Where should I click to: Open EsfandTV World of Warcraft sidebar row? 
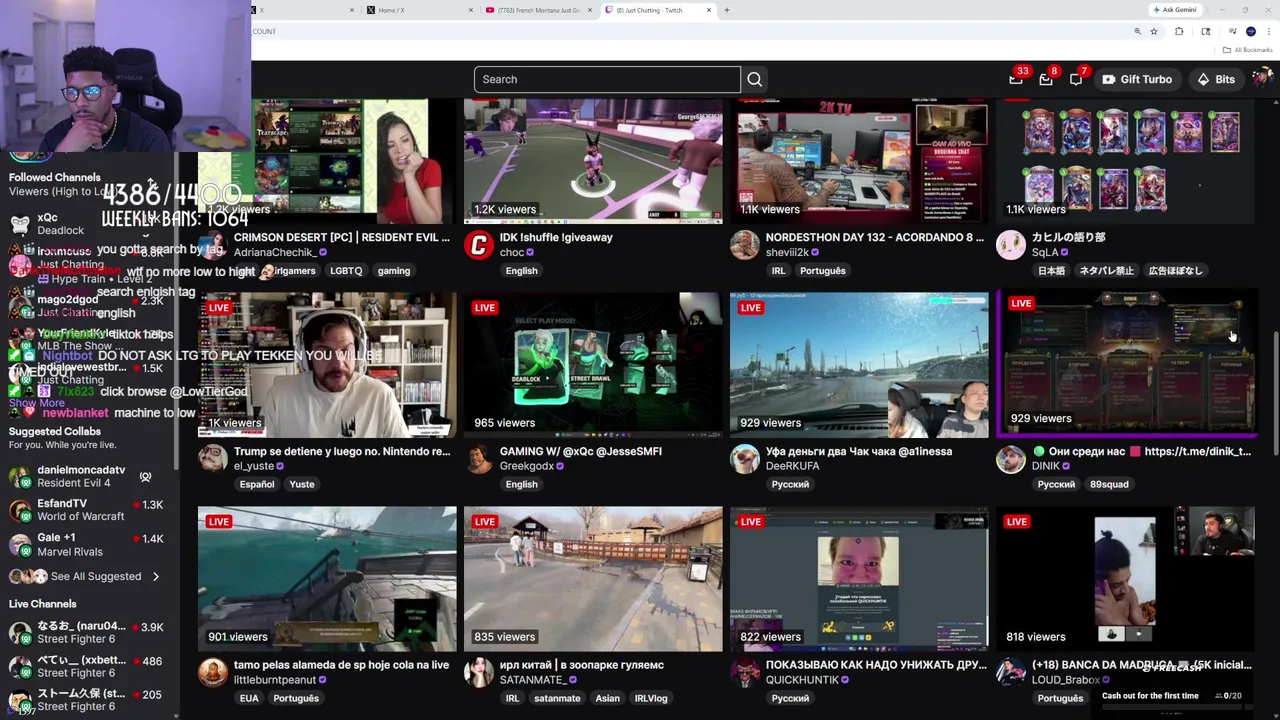pos(86,510)
